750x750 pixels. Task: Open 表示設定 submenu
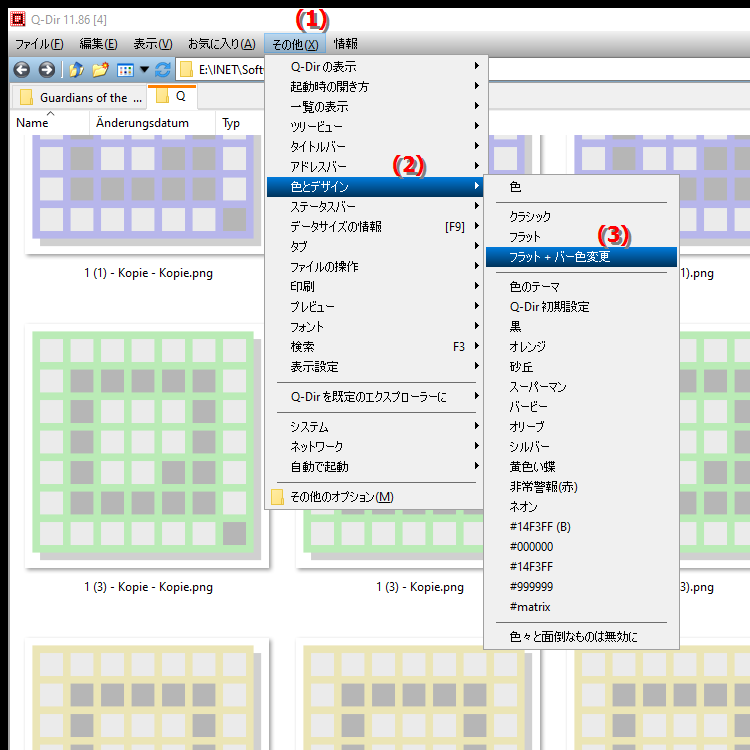point(375,367)
